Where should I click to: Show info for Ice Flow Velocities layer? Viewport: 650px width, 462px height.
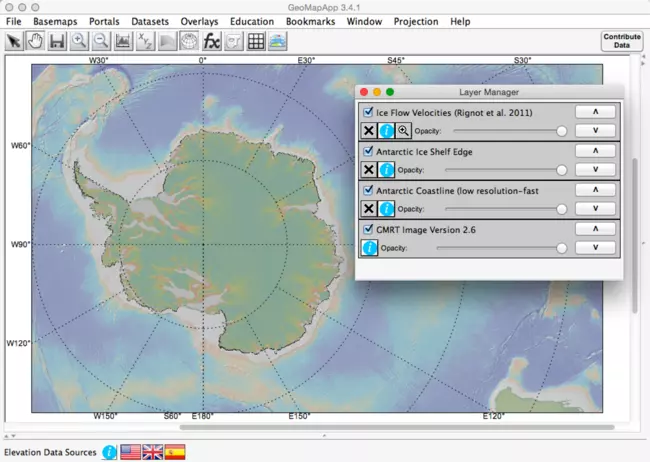pyautogui.click(x=386, y=130)
